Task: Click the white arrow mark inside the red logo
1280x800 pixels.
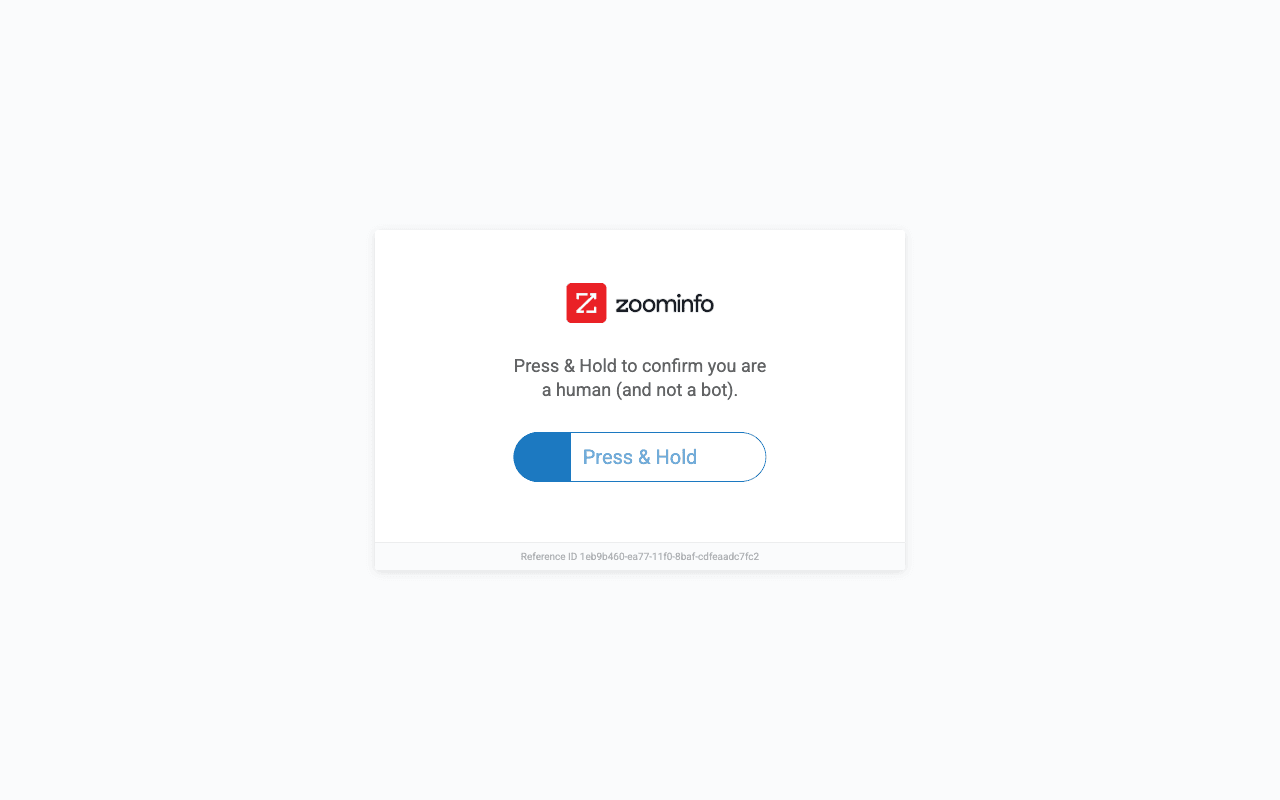Action: click(586, 303)
